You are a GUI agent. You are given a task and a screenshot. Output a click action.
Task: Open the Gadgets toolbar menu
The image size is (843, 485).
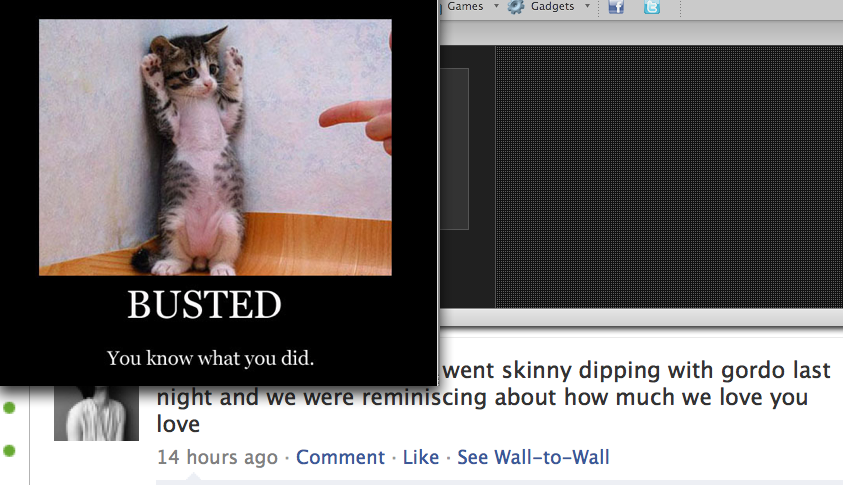click(x=552, y=6)
